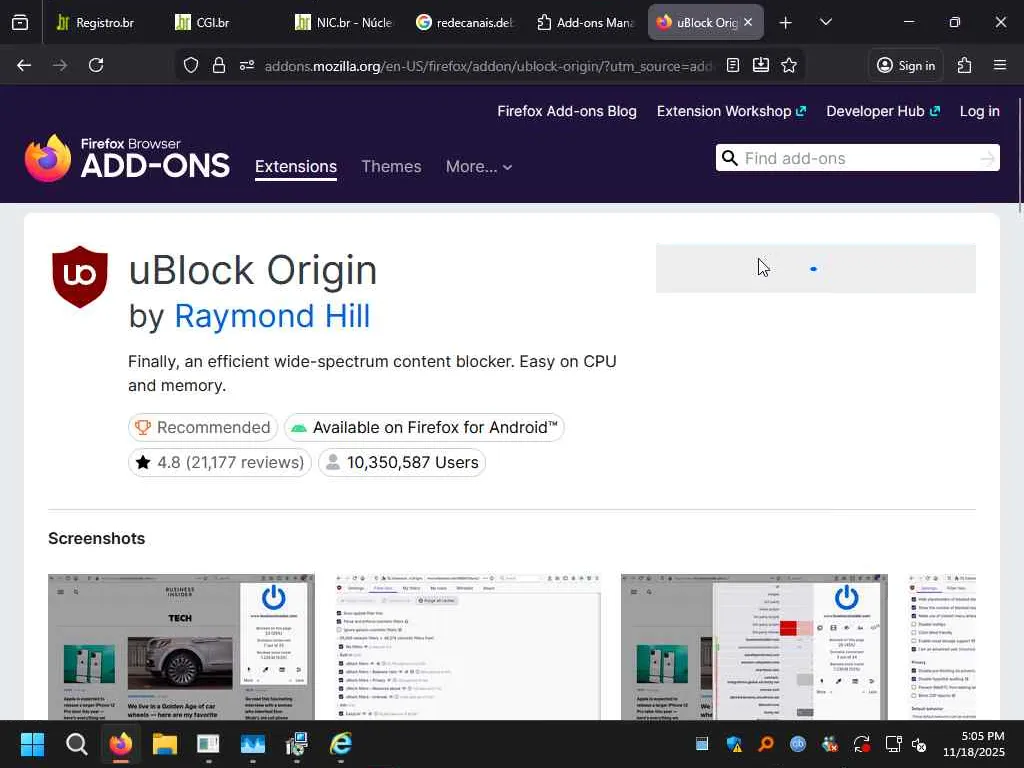1024x768 pixels.
Task: Open Internet Explorer icon in taskbar
Action: pyautogui.click(x=341, y=744)
